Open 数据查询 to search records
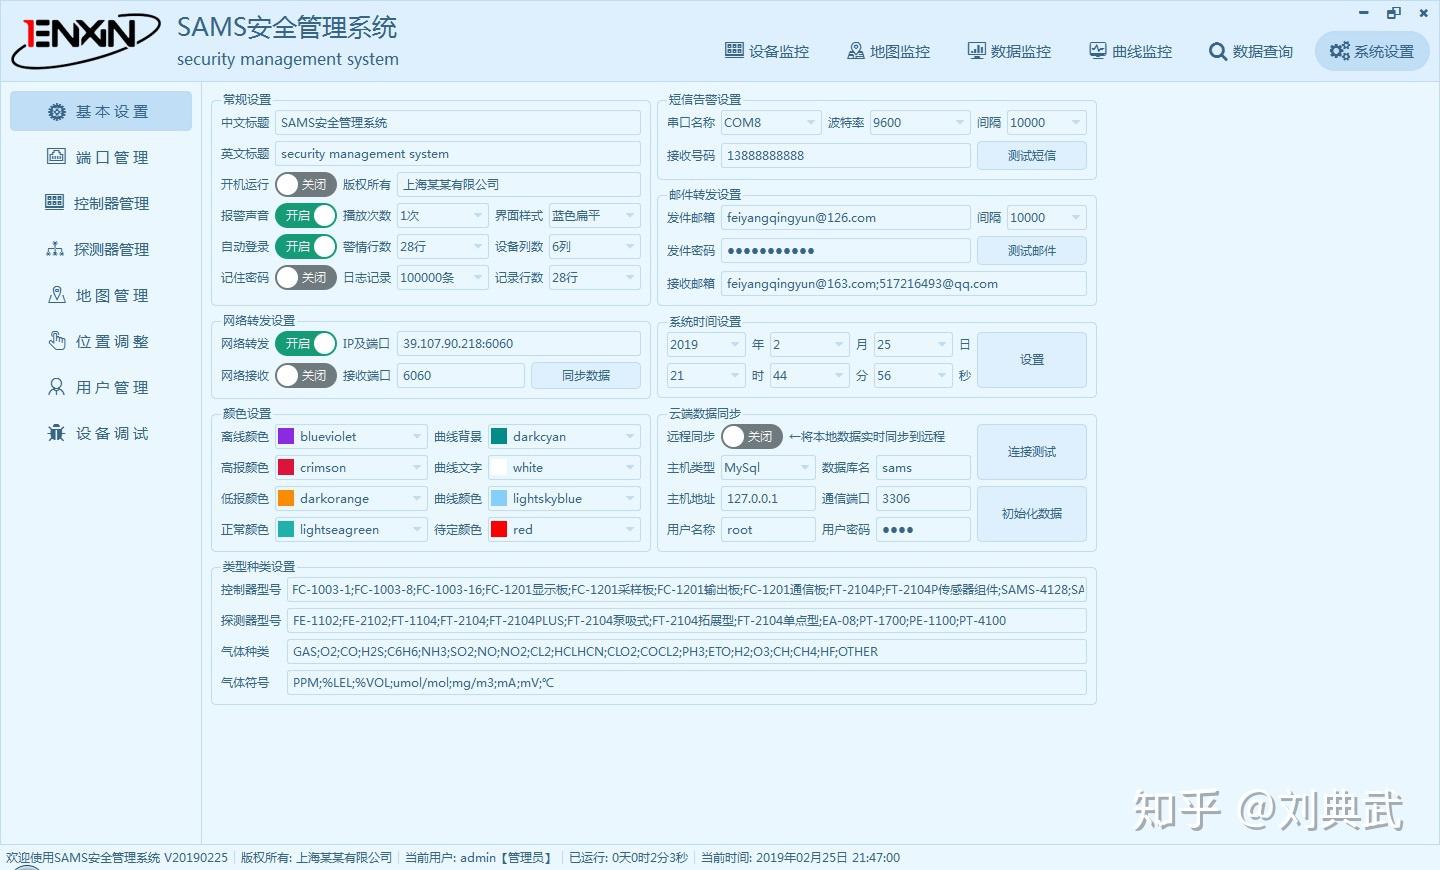 pyautogui.click(x=1250, y=51)
